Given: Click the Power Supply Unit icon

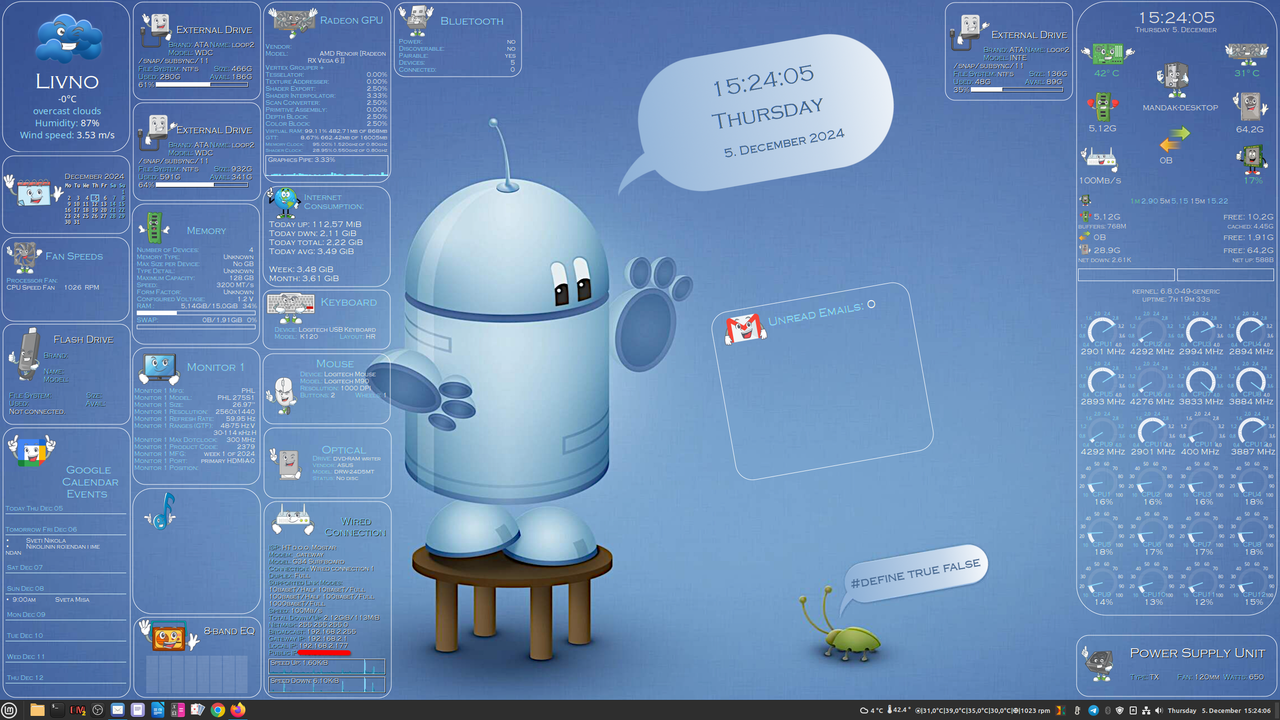Looking at the screenshot, I should tap(1098, 662).
